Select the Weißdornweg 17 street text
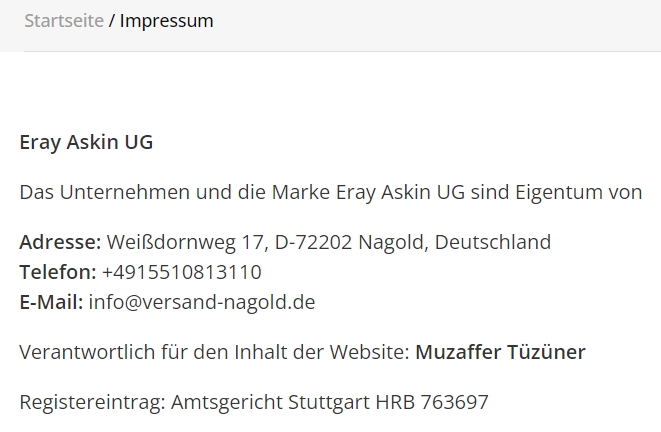 pos(187,242)
